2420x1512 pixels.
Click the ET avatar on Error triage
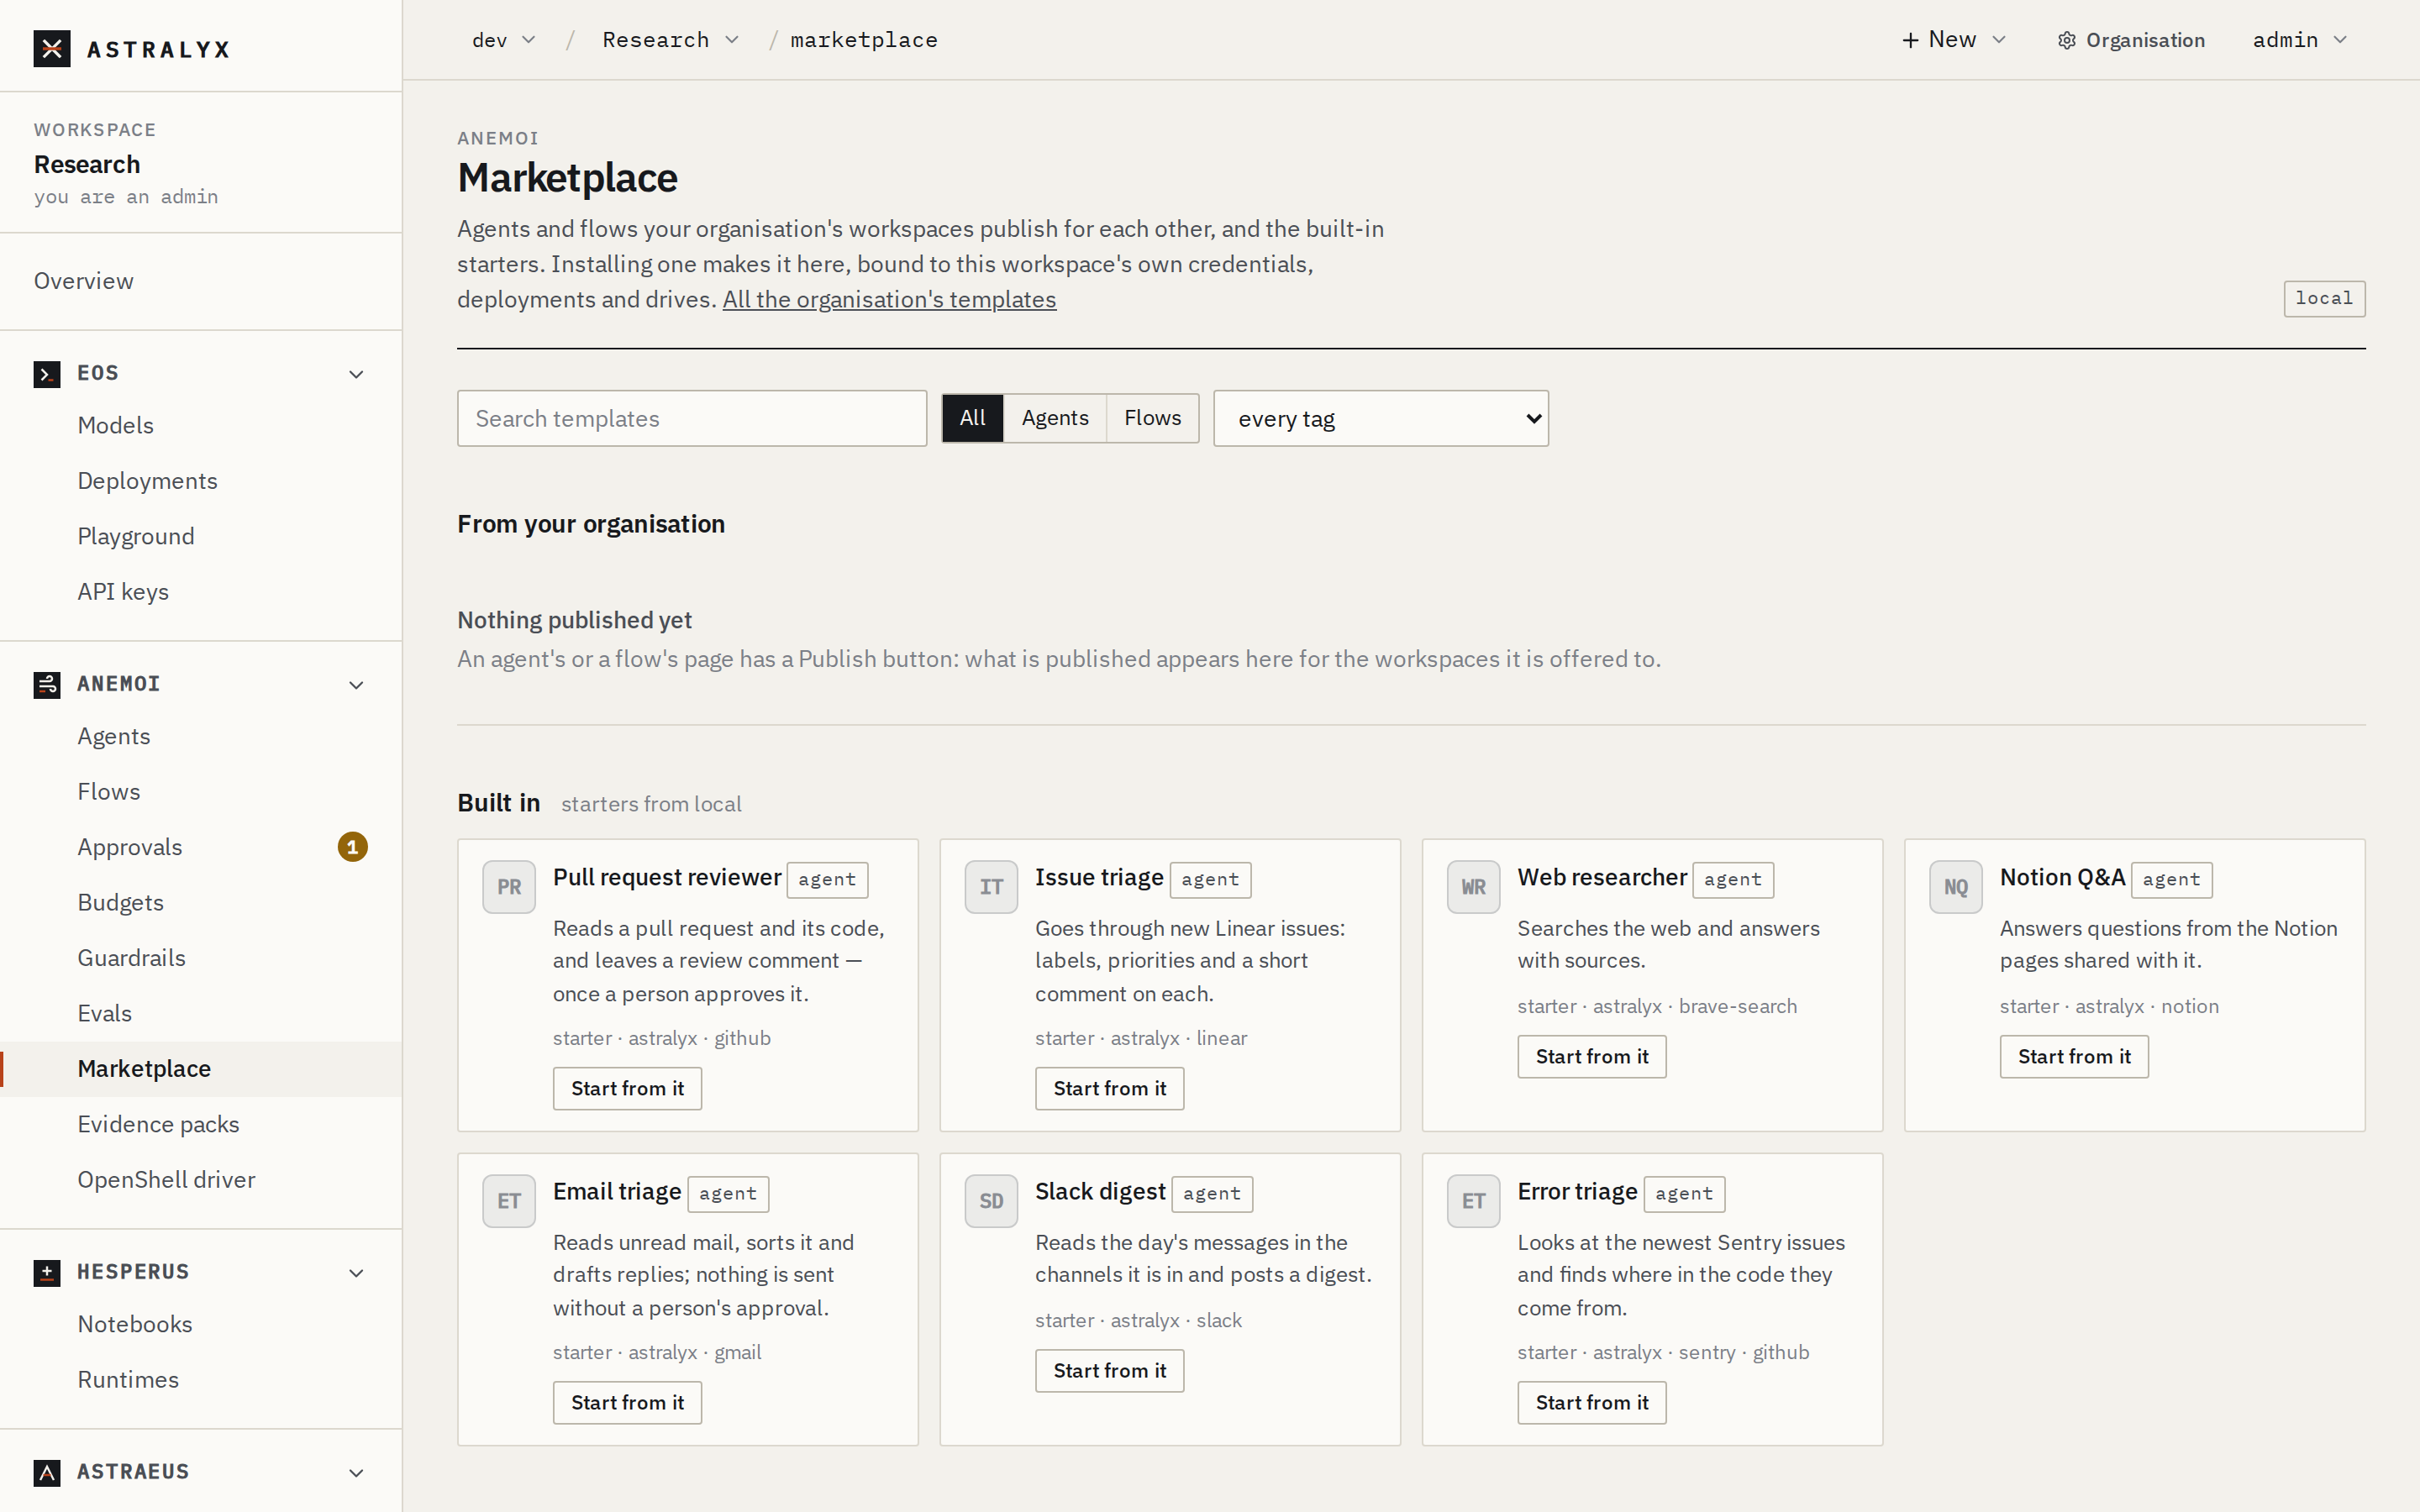(1473, 1201)
